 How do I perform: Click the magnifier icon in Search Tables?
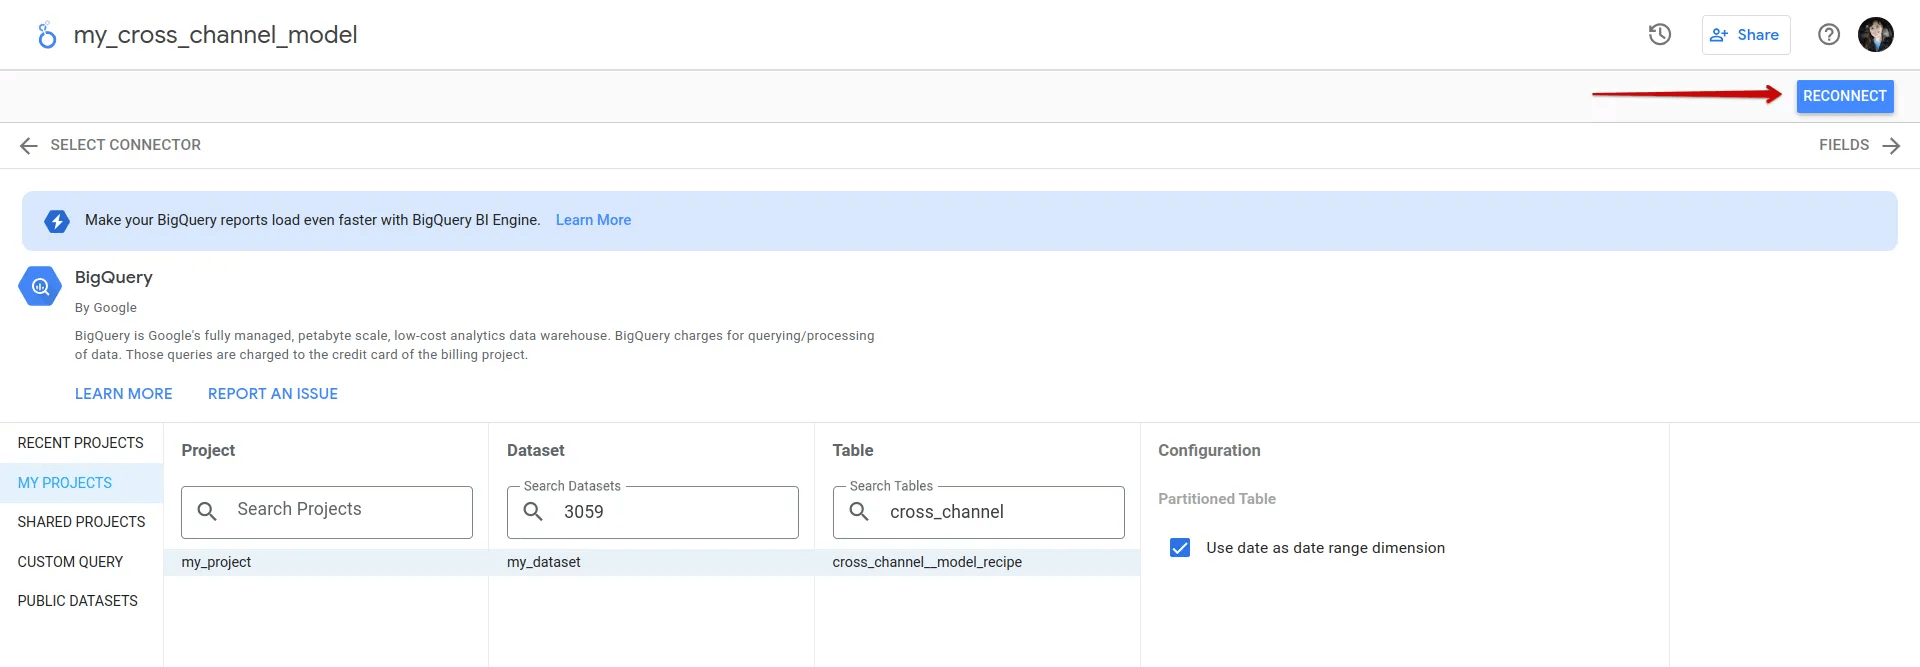point(859,512)
